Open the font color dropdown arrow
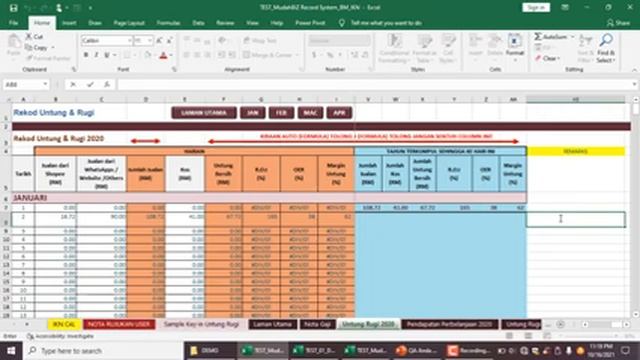Image resolution: width=640 pixels, height=360 pixels. [x=171, y=55]
